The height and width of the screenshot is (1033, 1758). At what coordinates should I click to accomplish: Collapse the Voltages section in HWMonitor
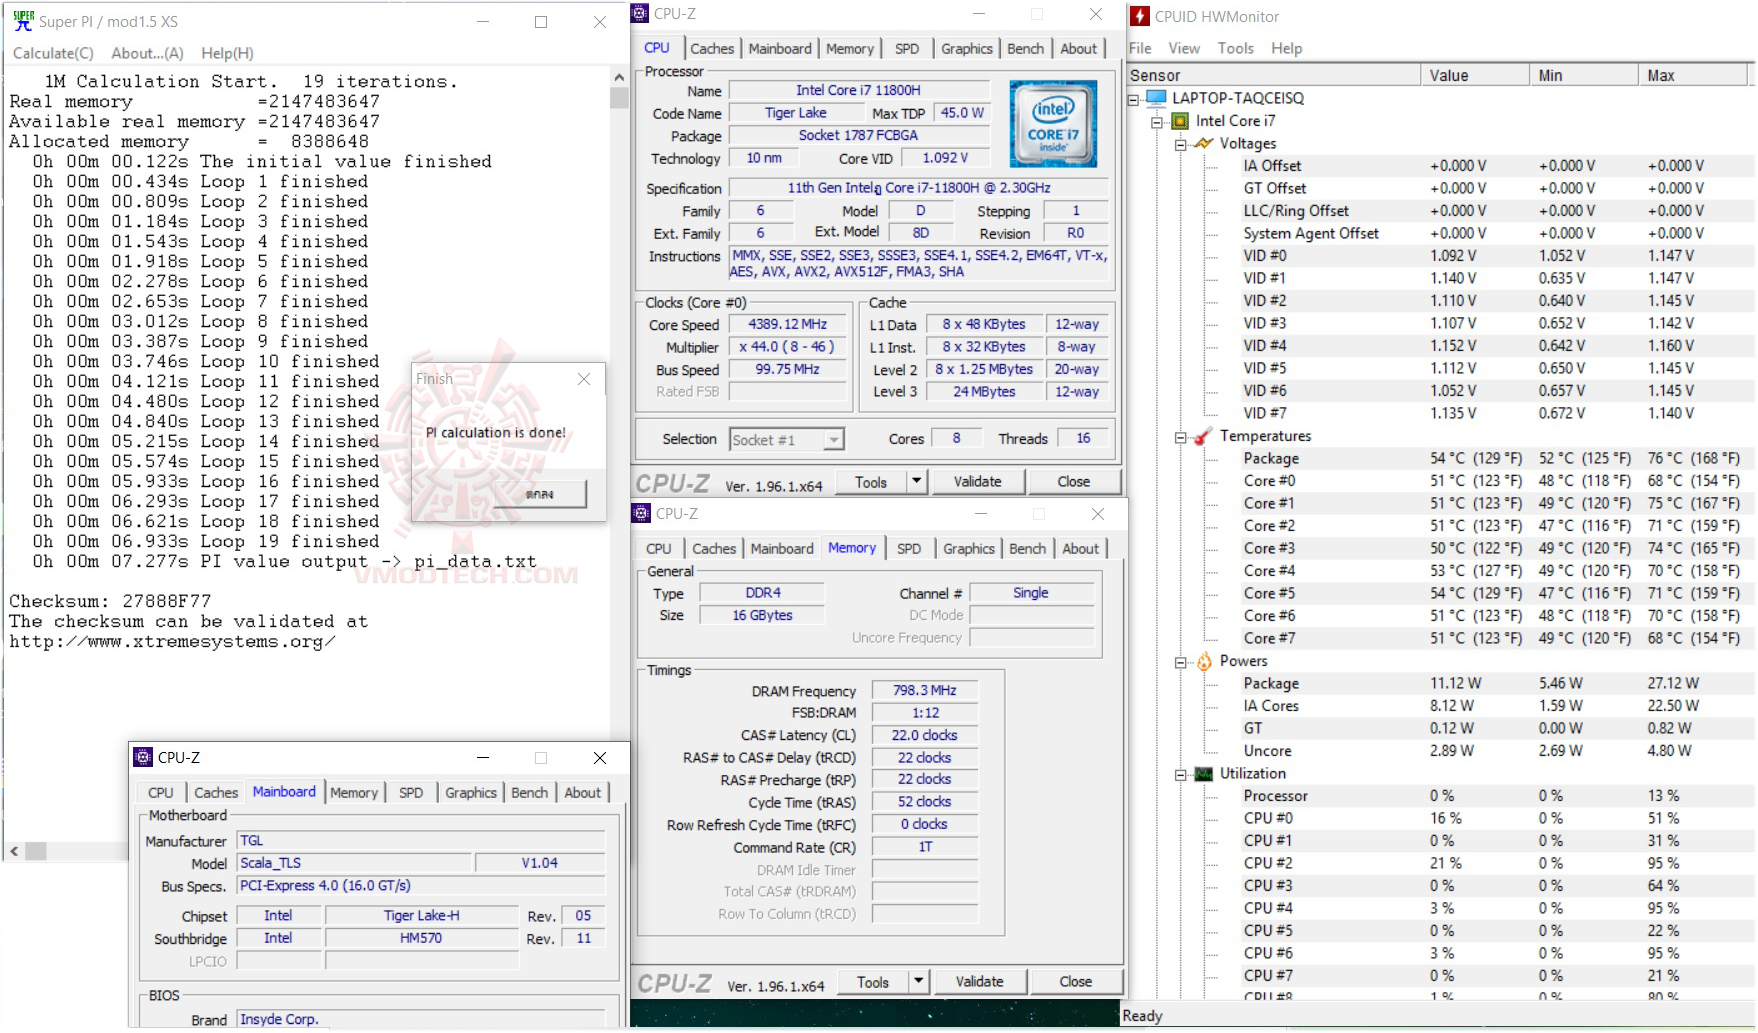pos(1181,144)
